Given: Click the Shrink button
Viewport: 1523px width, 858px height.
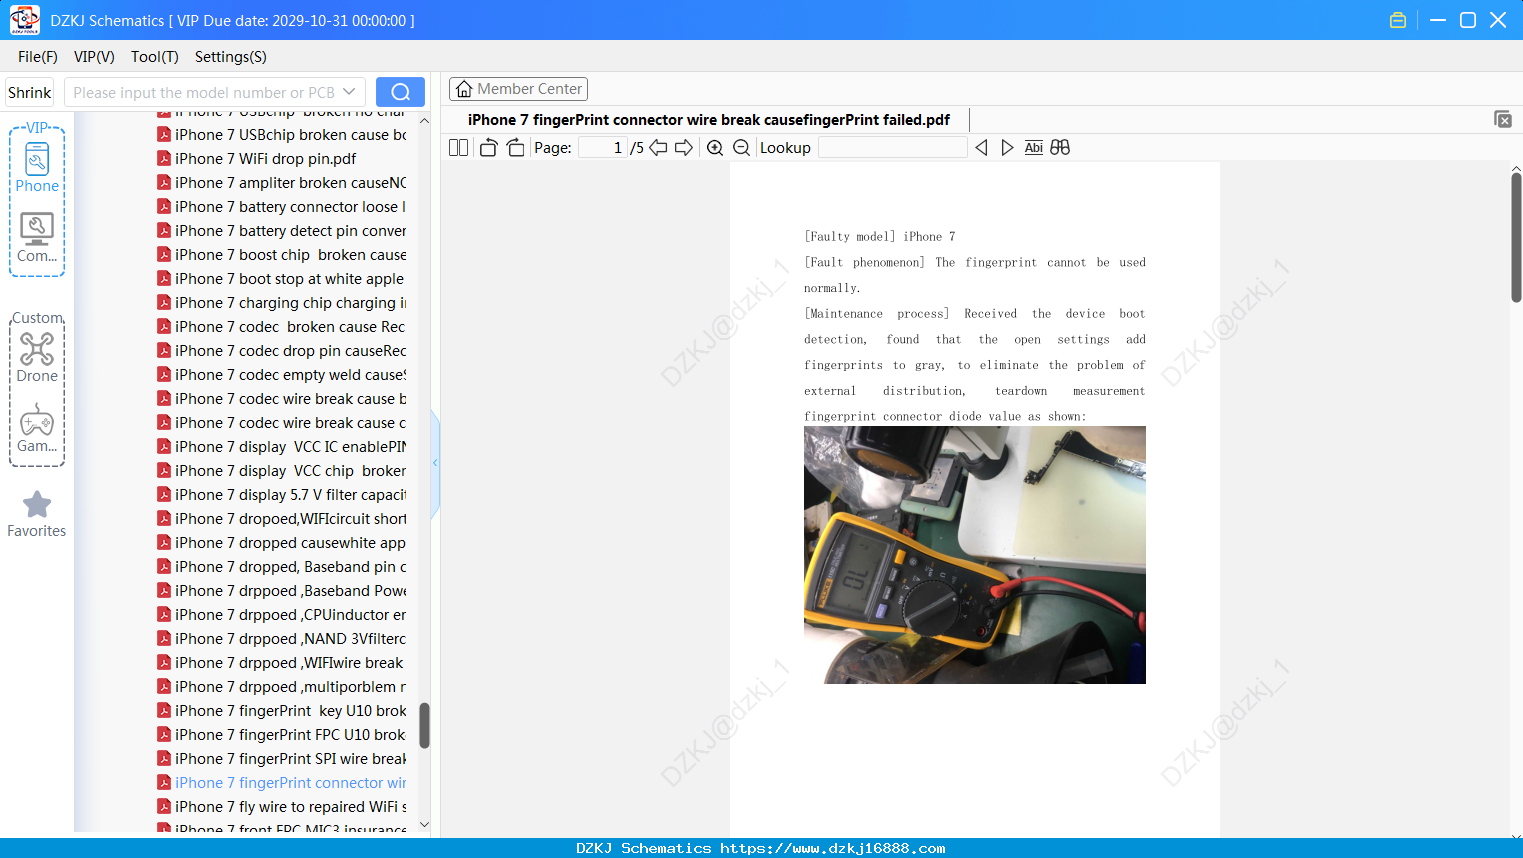Looking at the screenshot, I should pyautogui.click(x=30, y=92).
